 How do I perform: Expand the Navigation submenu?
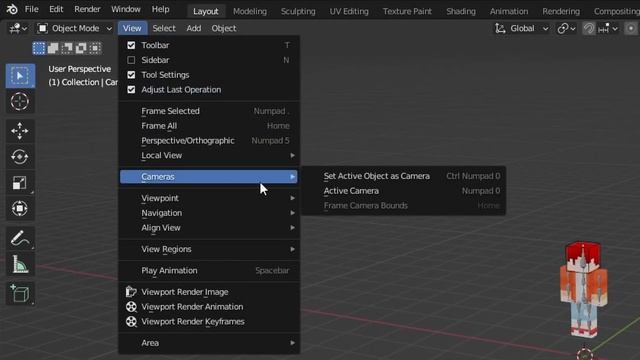[x=209, y=213]
